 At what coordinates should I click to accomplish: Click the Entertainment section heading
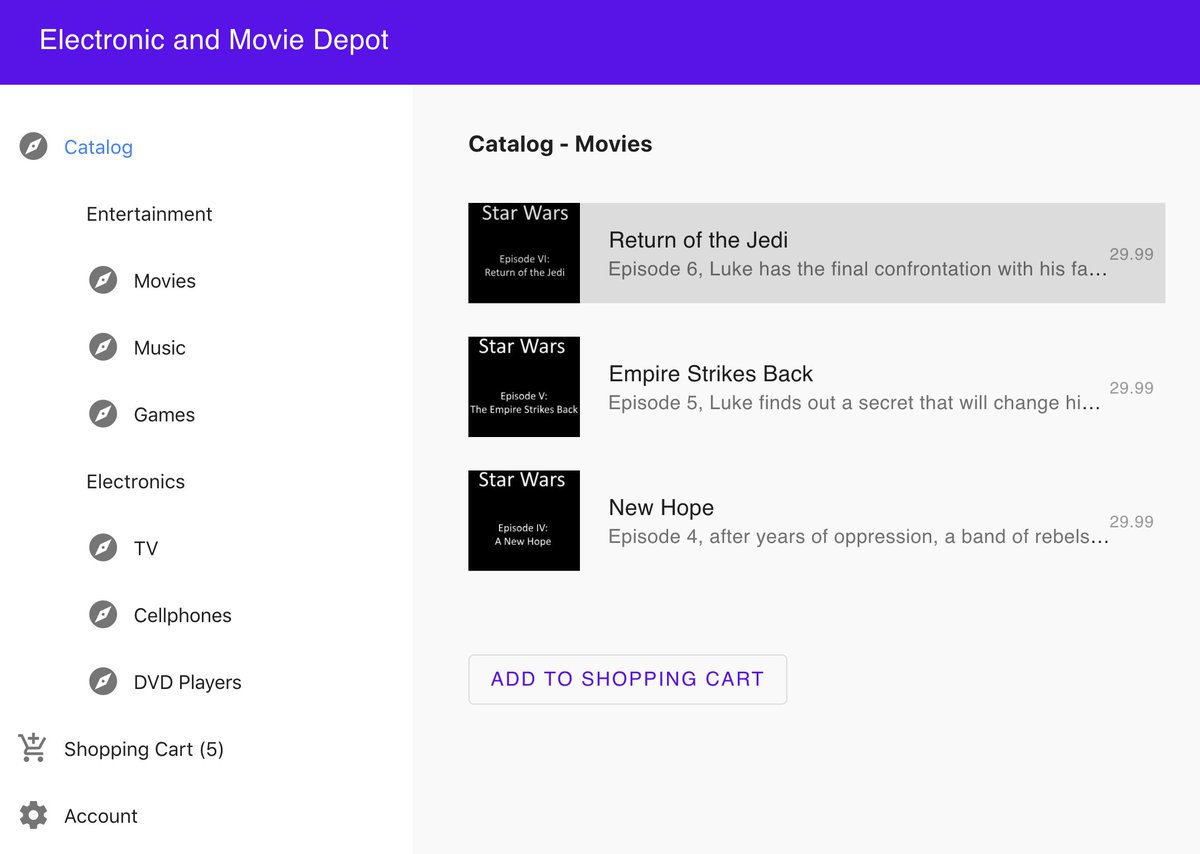pyautogui.click(x=149, y=214)
